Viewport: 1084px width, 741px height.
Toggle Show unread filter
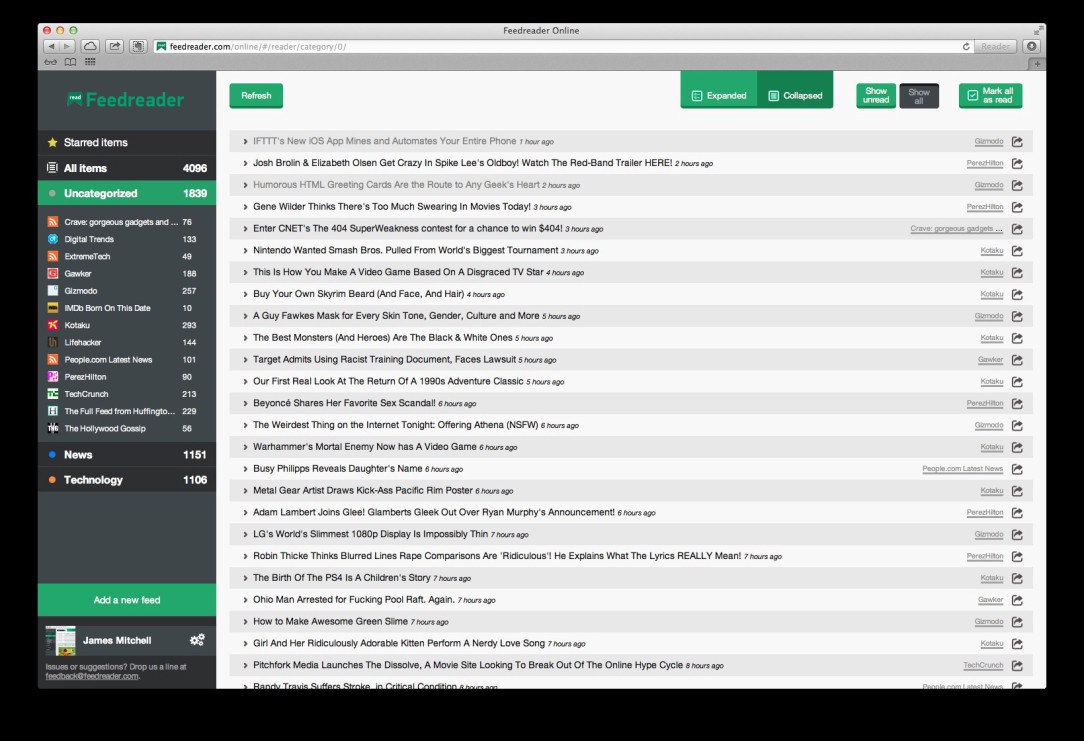point(876,95)
